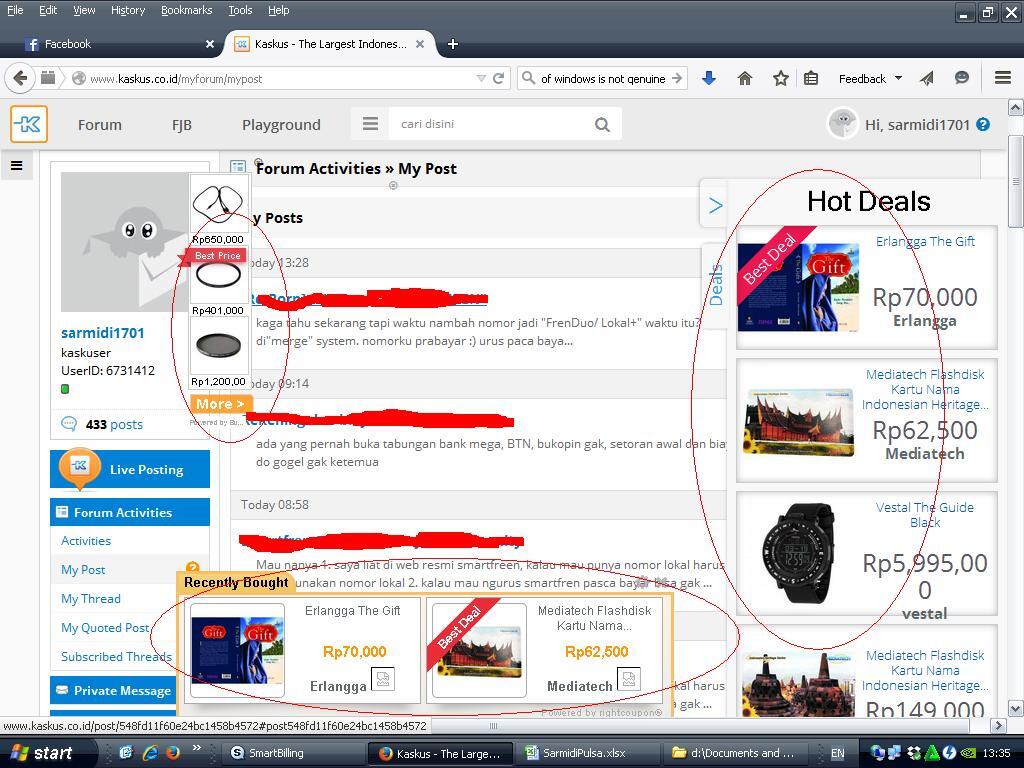Screen dimensions: 1024x768
Task: Go to browser Home icon
Action: [x=744, y=78]
